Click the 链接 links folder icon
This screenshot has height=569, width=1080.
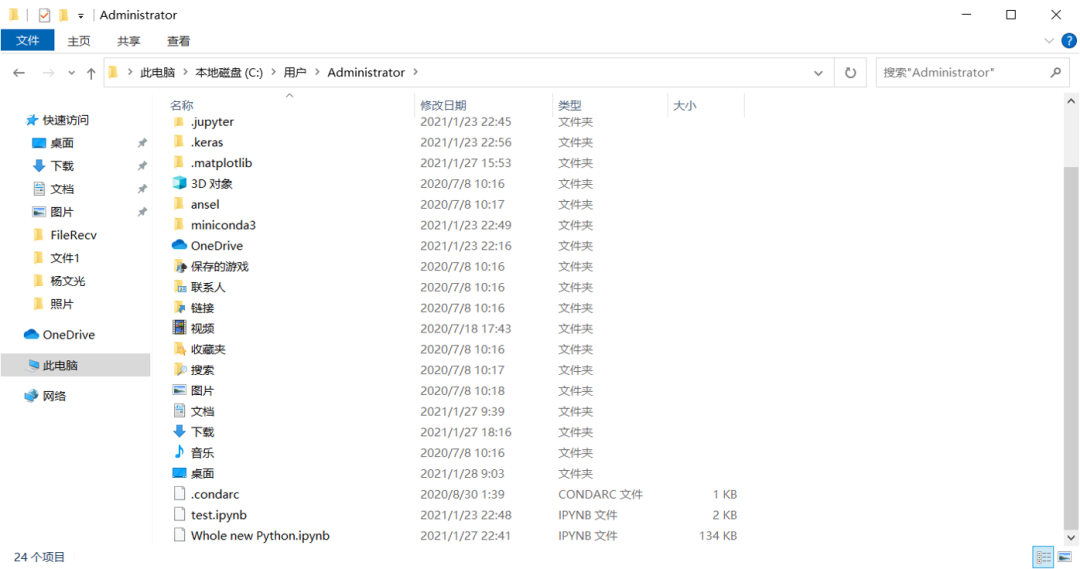pyautogui.click(x=179, y=307)
